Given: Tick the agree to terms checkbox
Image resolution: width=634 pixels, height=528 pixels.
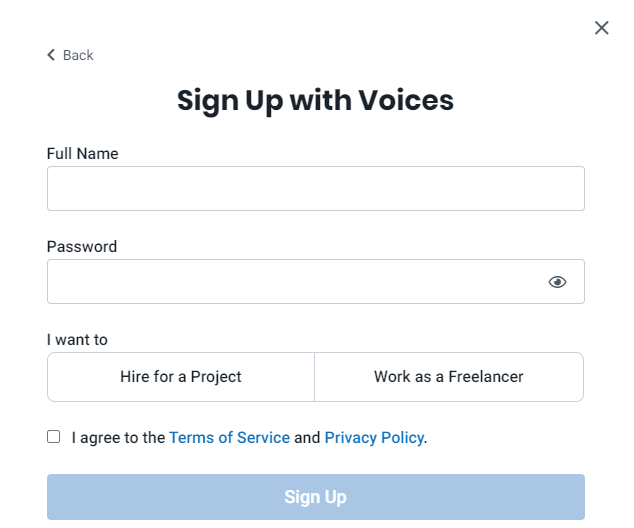Looking at the screenshot, I should (x=53, y=437).
